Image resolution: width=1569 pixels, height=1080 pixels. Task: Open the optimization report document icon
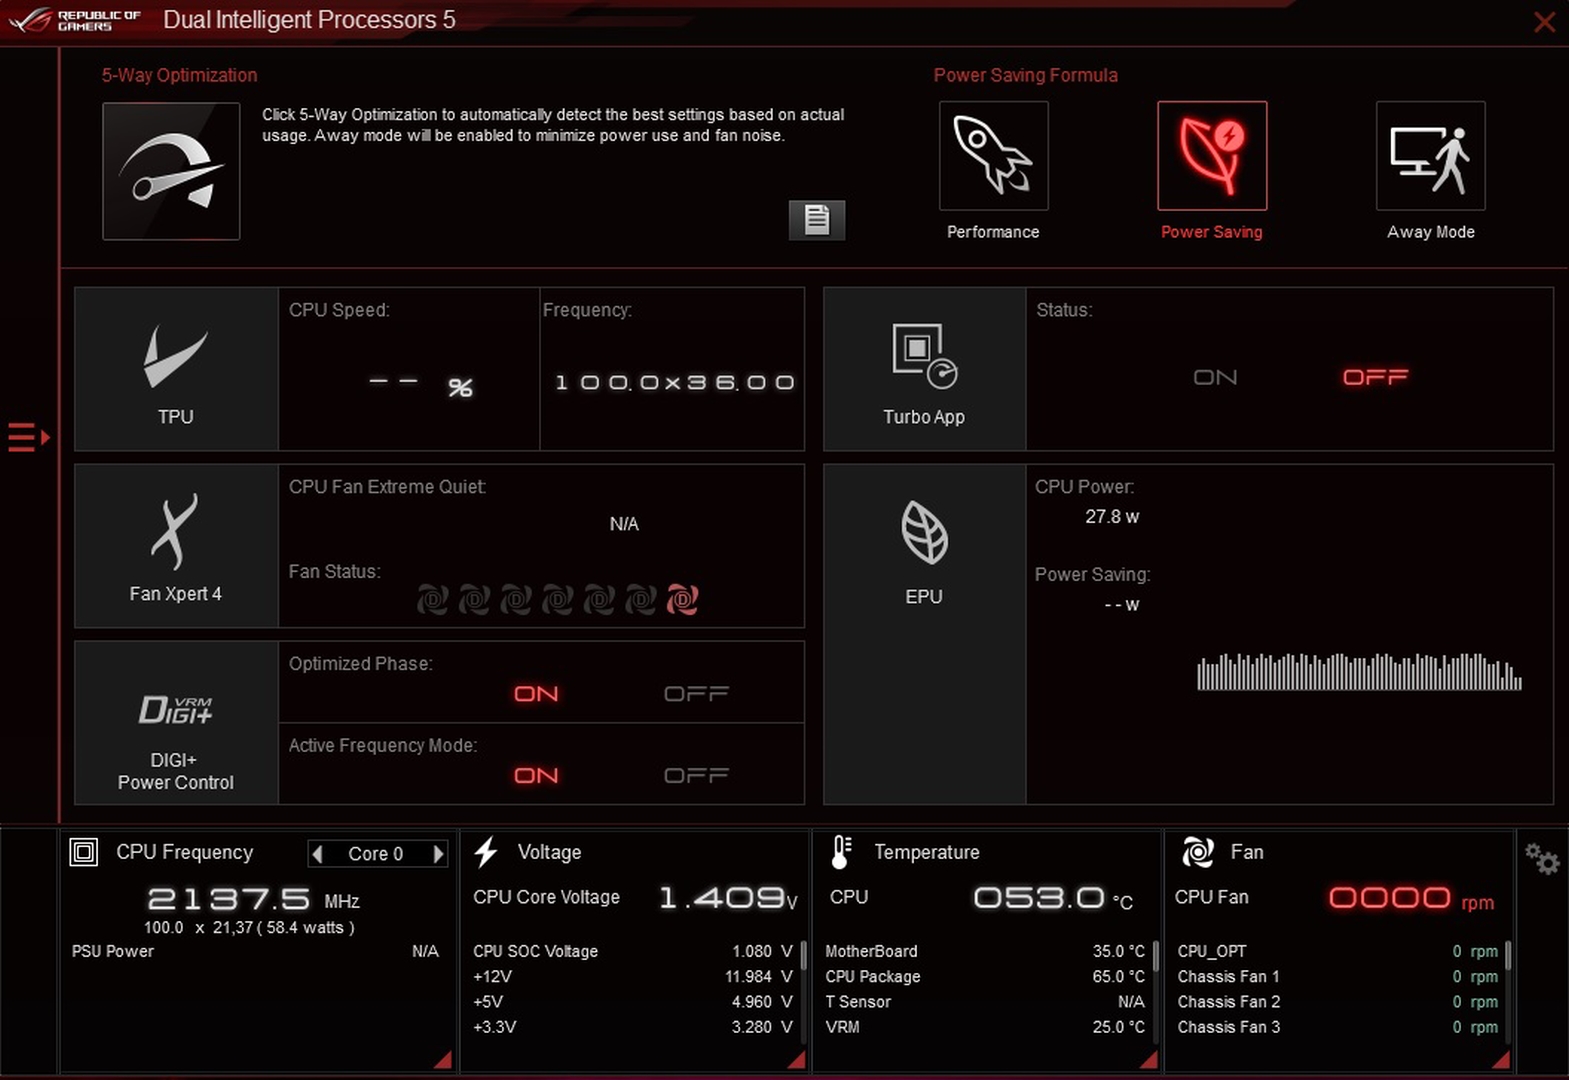[x=817, y=220]
